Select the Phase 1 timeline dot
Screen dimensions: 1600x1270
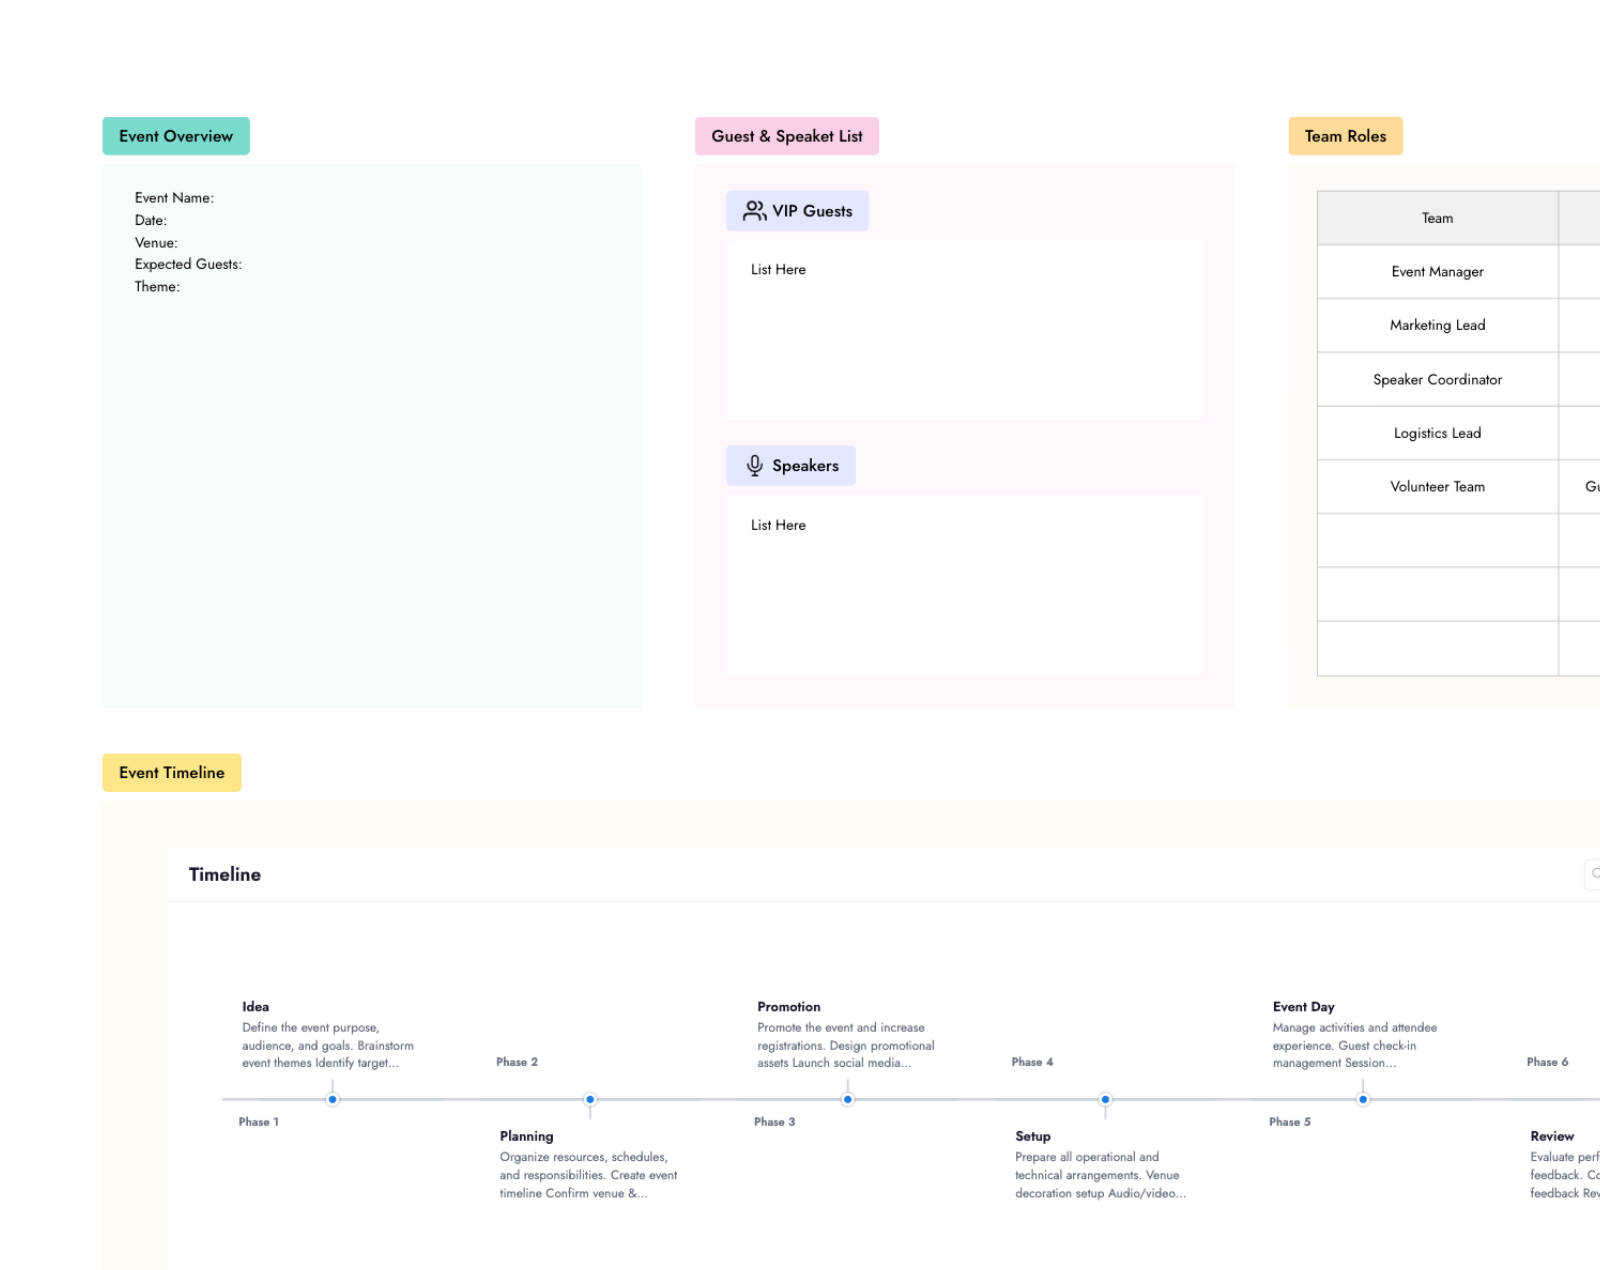pyautogui.click(x=333, y=1099)
